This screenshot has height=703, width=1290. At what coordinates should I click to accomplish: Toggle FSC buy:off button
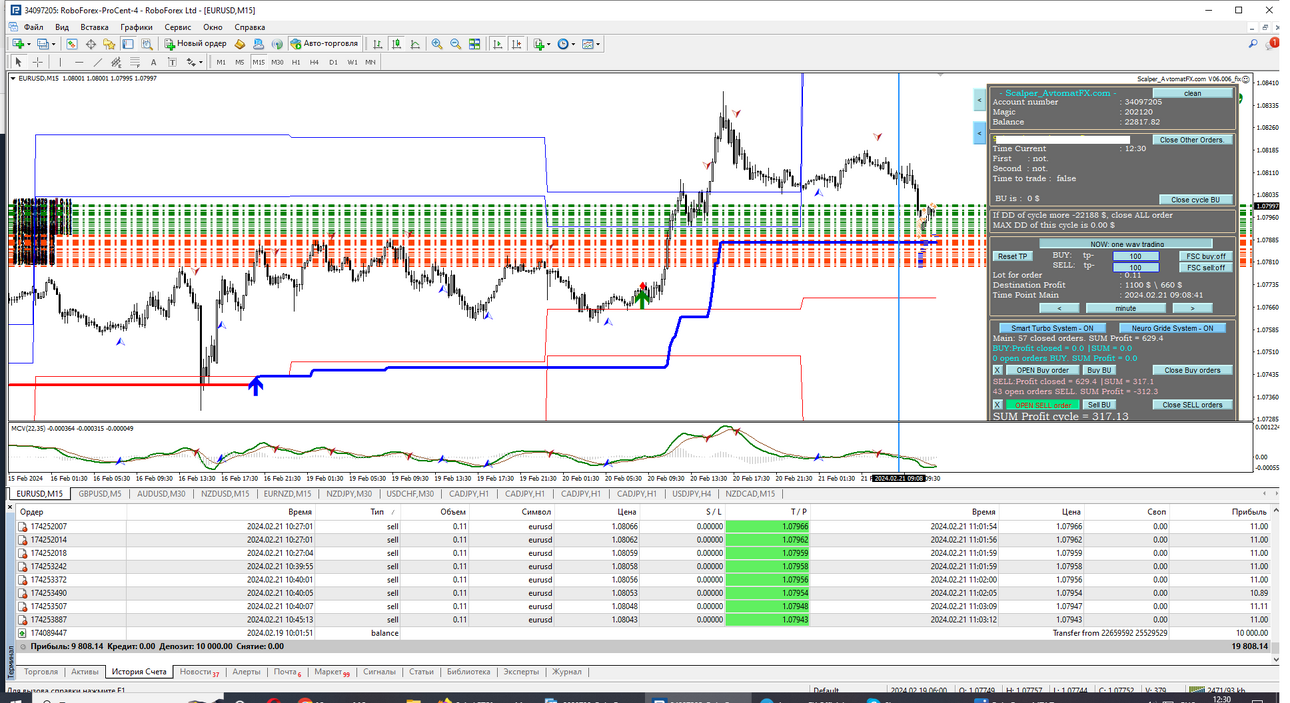[1206, 256]
